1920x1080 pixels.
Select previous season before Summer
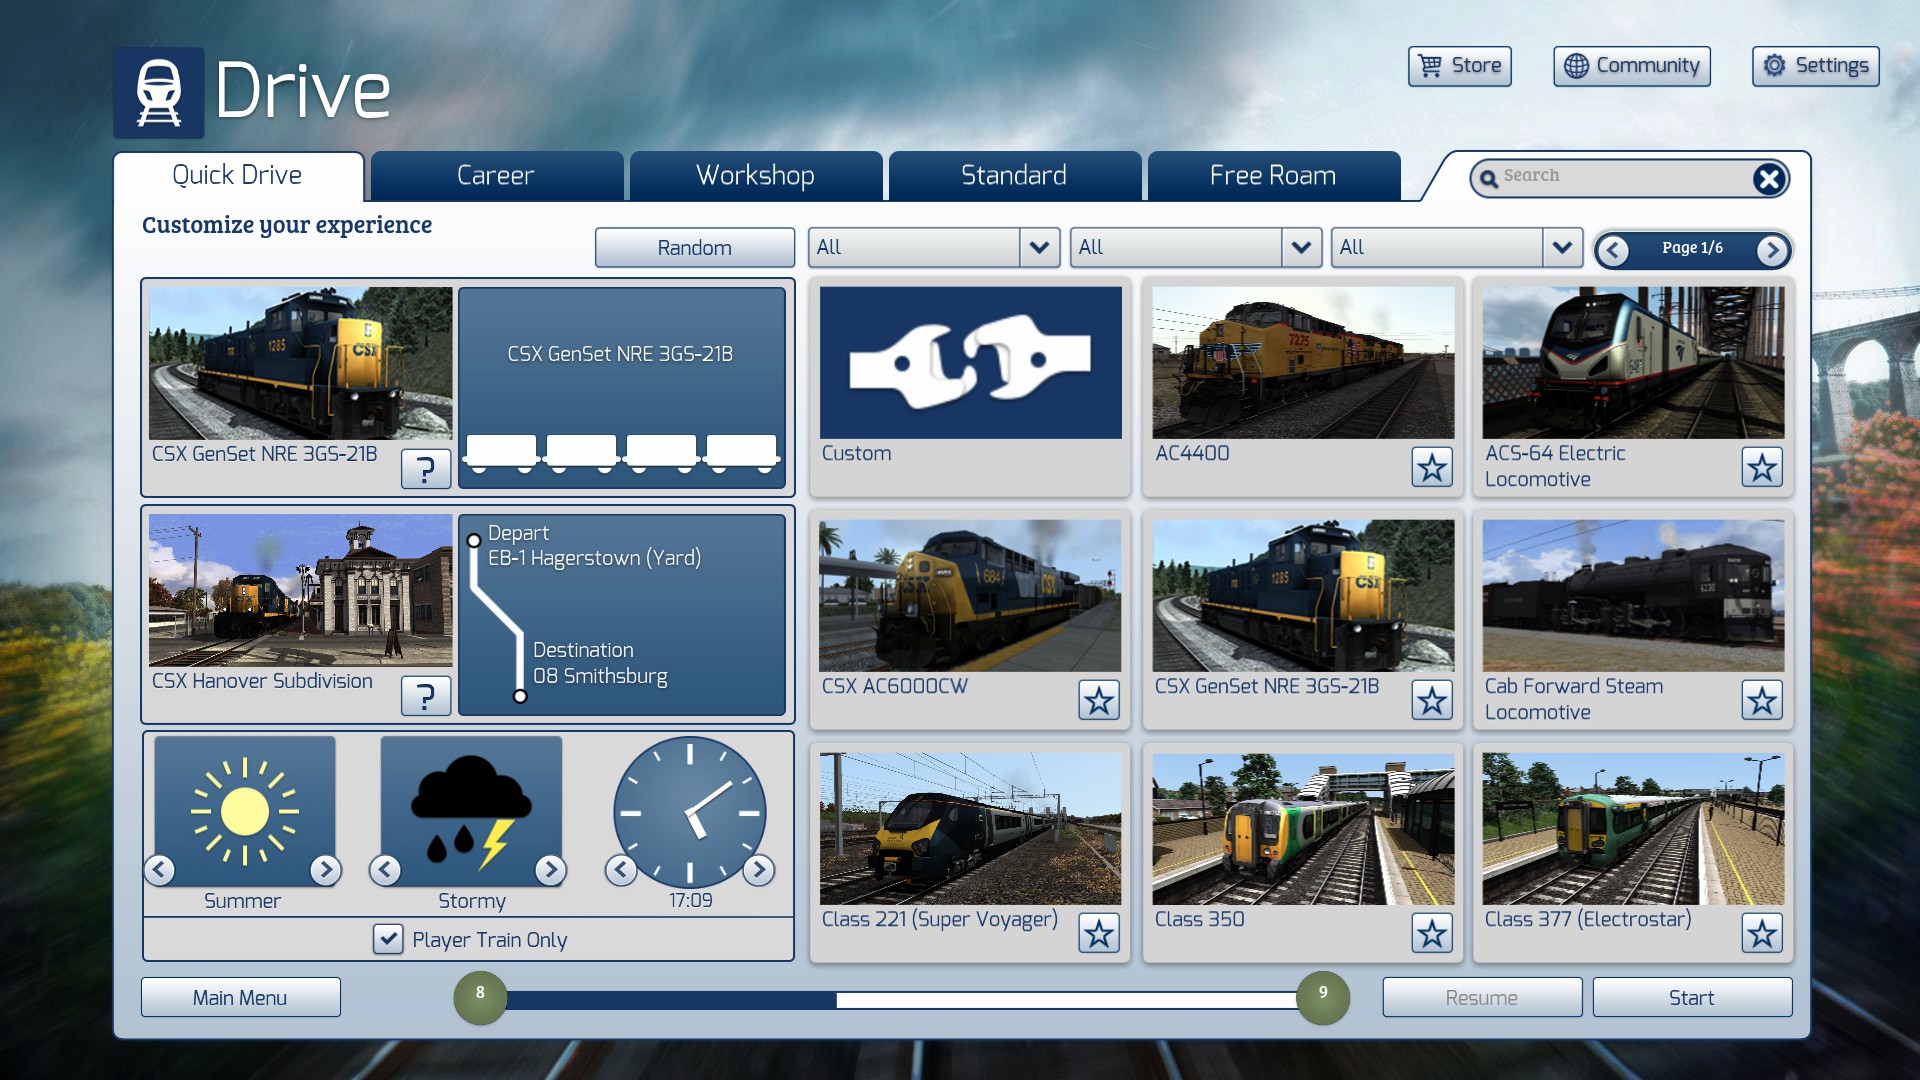click(x=160, y=870)
